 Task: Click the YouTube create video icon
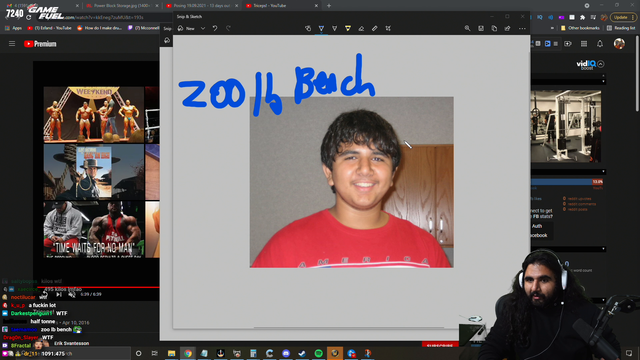568,44
